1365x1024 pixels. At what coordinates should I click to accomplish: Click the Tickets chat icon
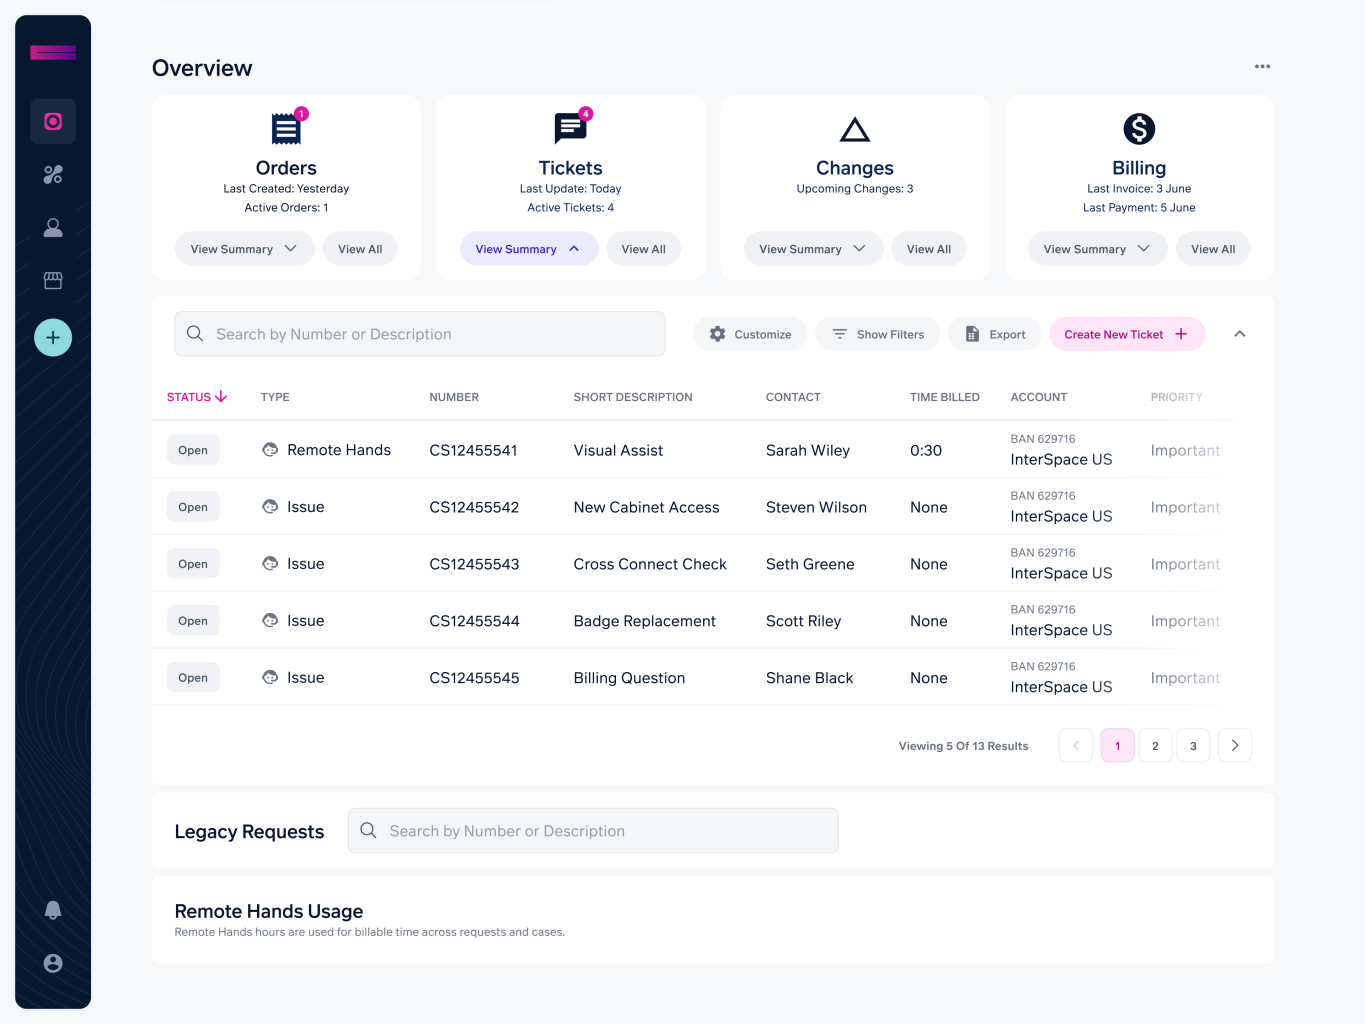570,129
